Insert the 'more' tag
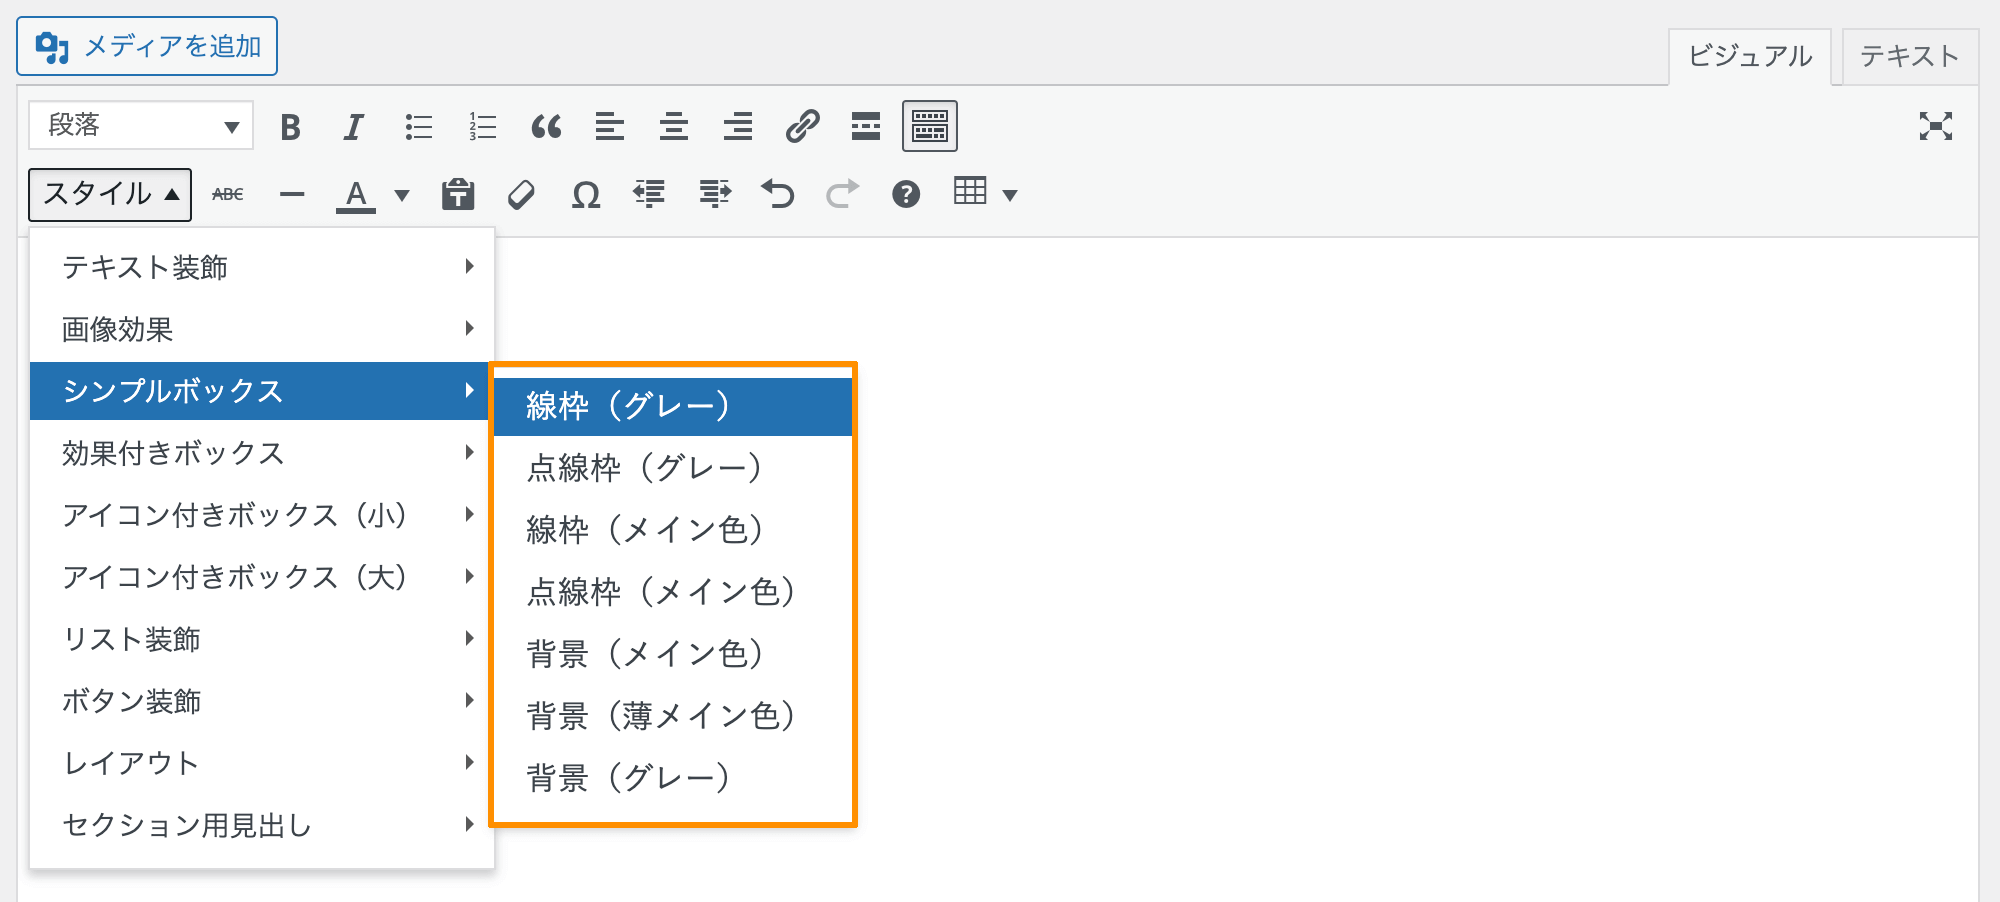Screen dimensions: 2000x902 point(866,126)
